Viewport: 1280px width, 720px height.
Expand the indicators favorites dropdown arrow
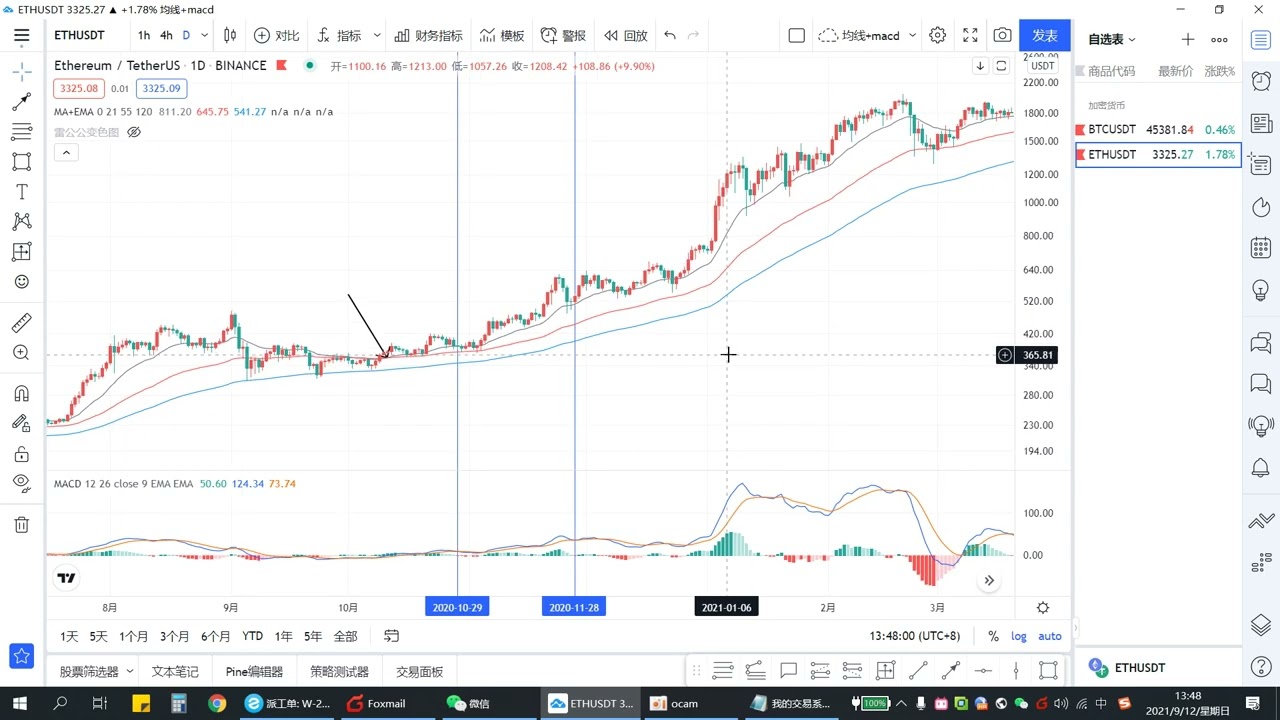[x=377, y=35]
